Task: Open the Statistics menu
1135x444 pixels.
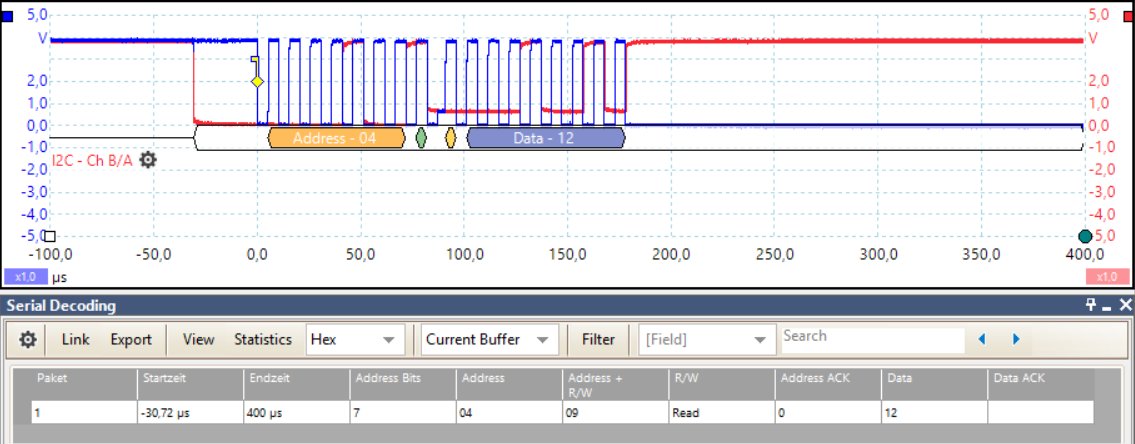Action: (263, 339)
